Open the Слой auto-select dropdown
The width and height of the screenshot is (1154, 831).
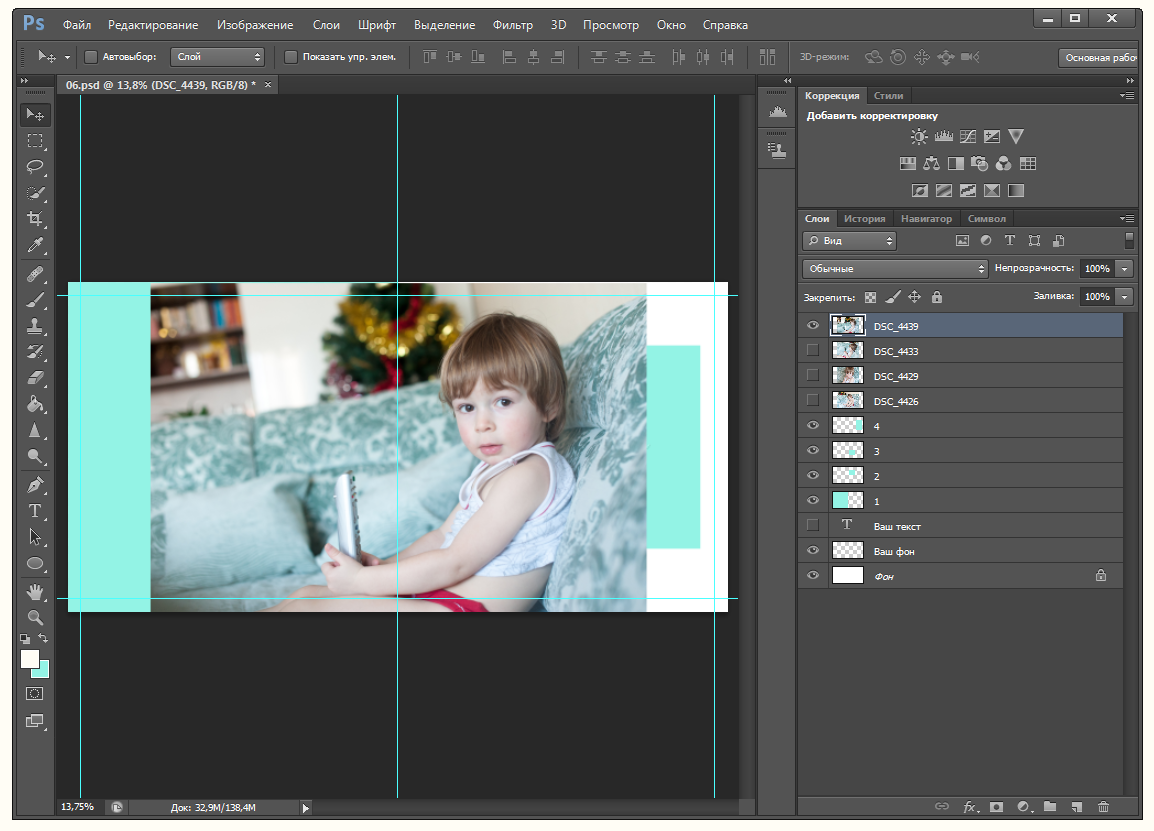coord(216,57)
